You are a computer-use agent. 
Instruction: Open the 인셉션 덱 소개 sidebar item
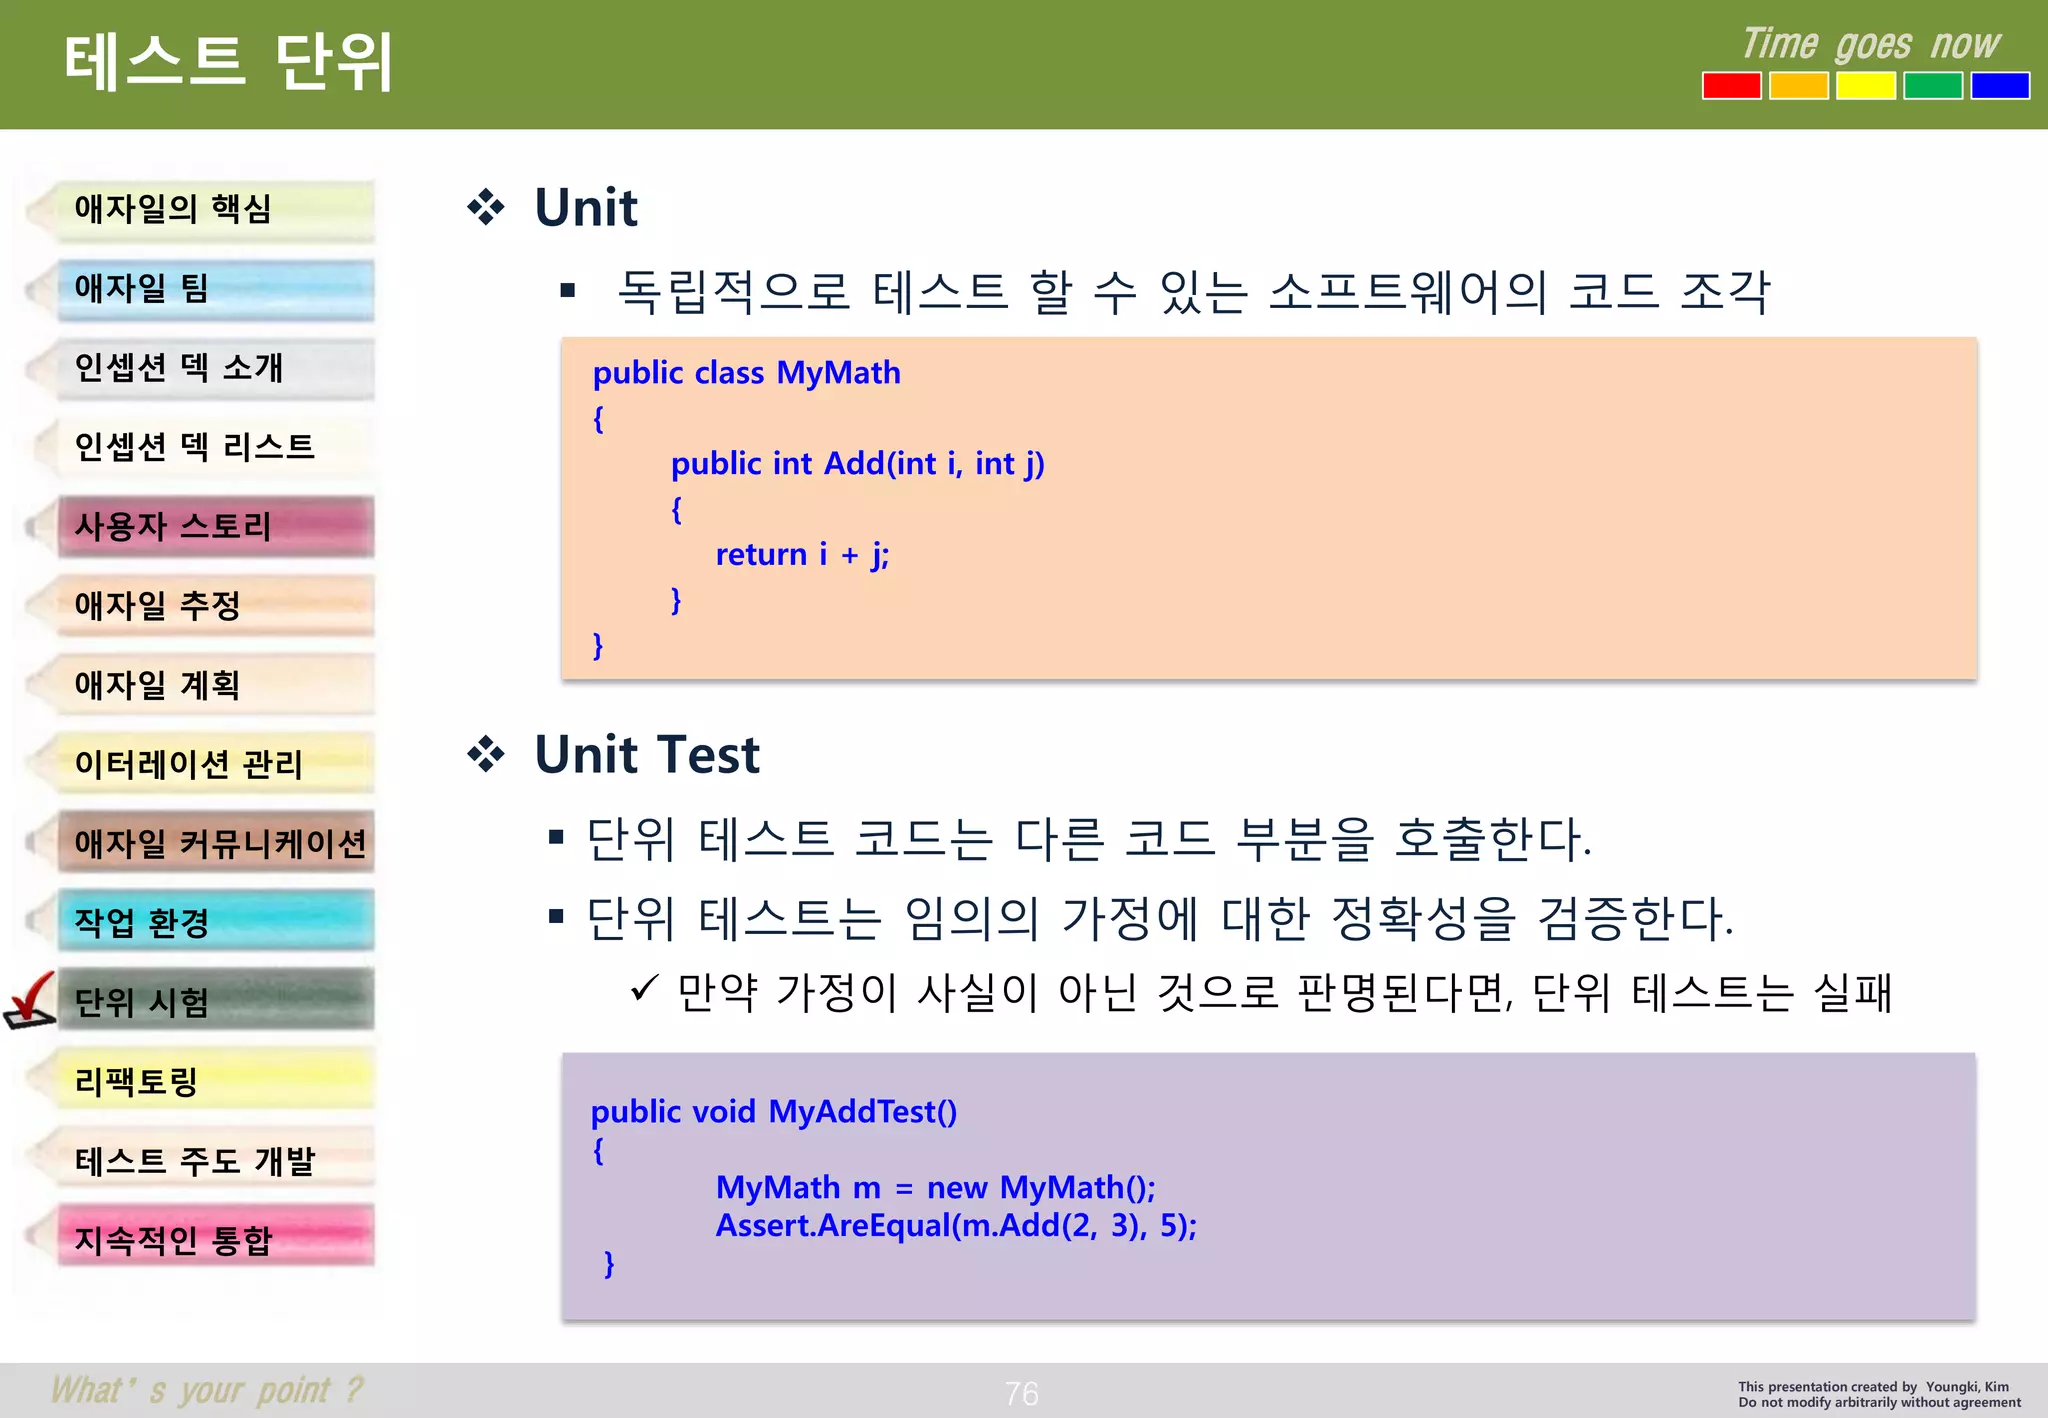tap(200, 369)
